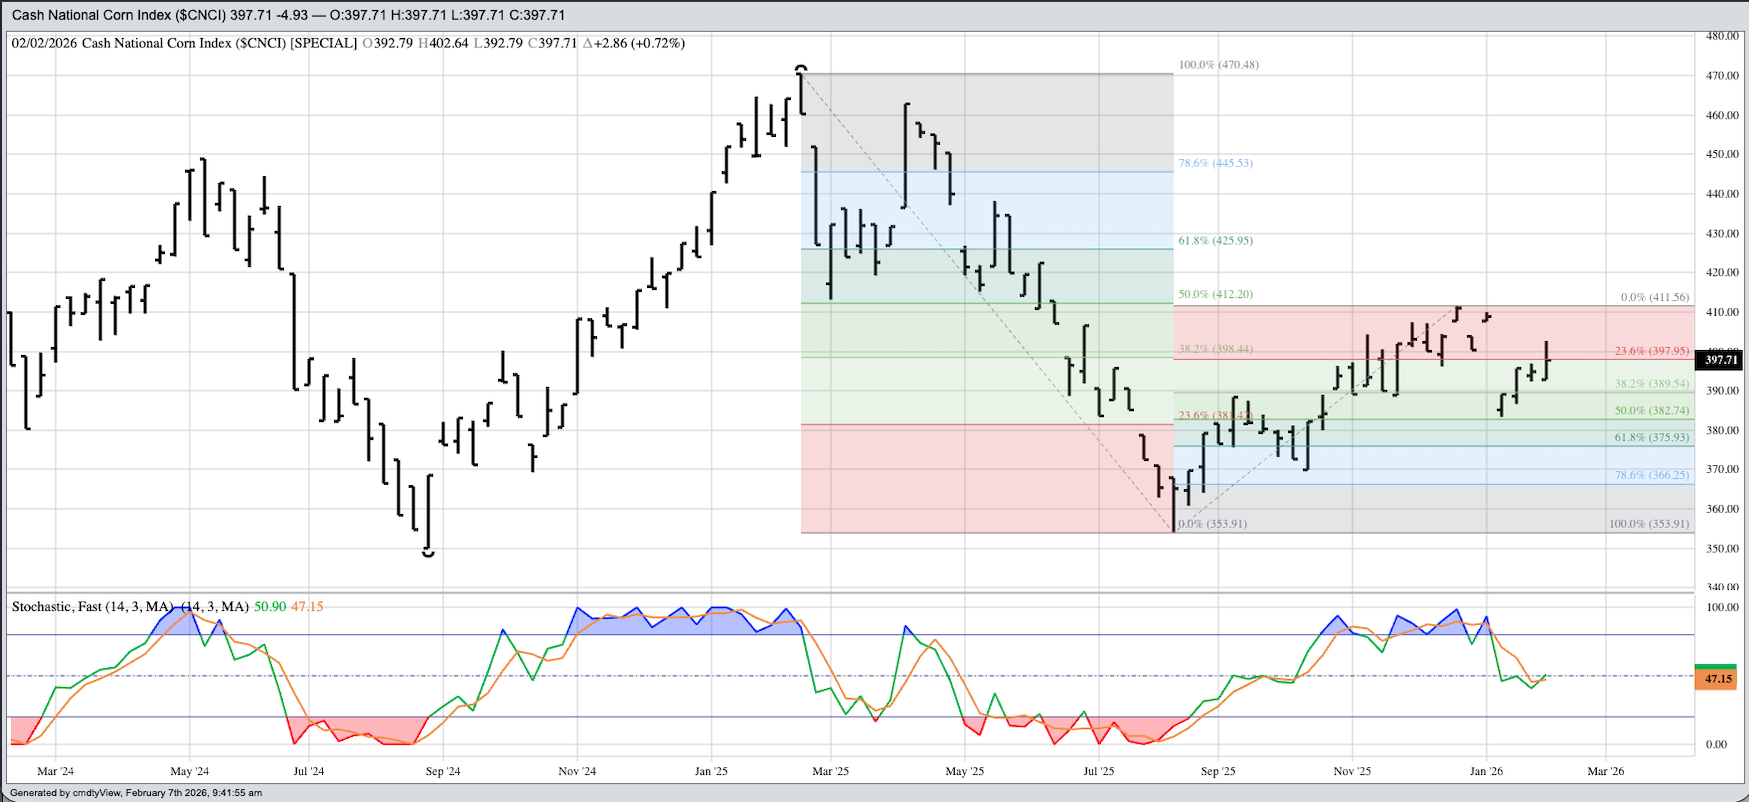This screenshot has width=1749, height=802.
Task: Select the 78.6% (445.53) retracement label
Action: (x=1215, y=163)
